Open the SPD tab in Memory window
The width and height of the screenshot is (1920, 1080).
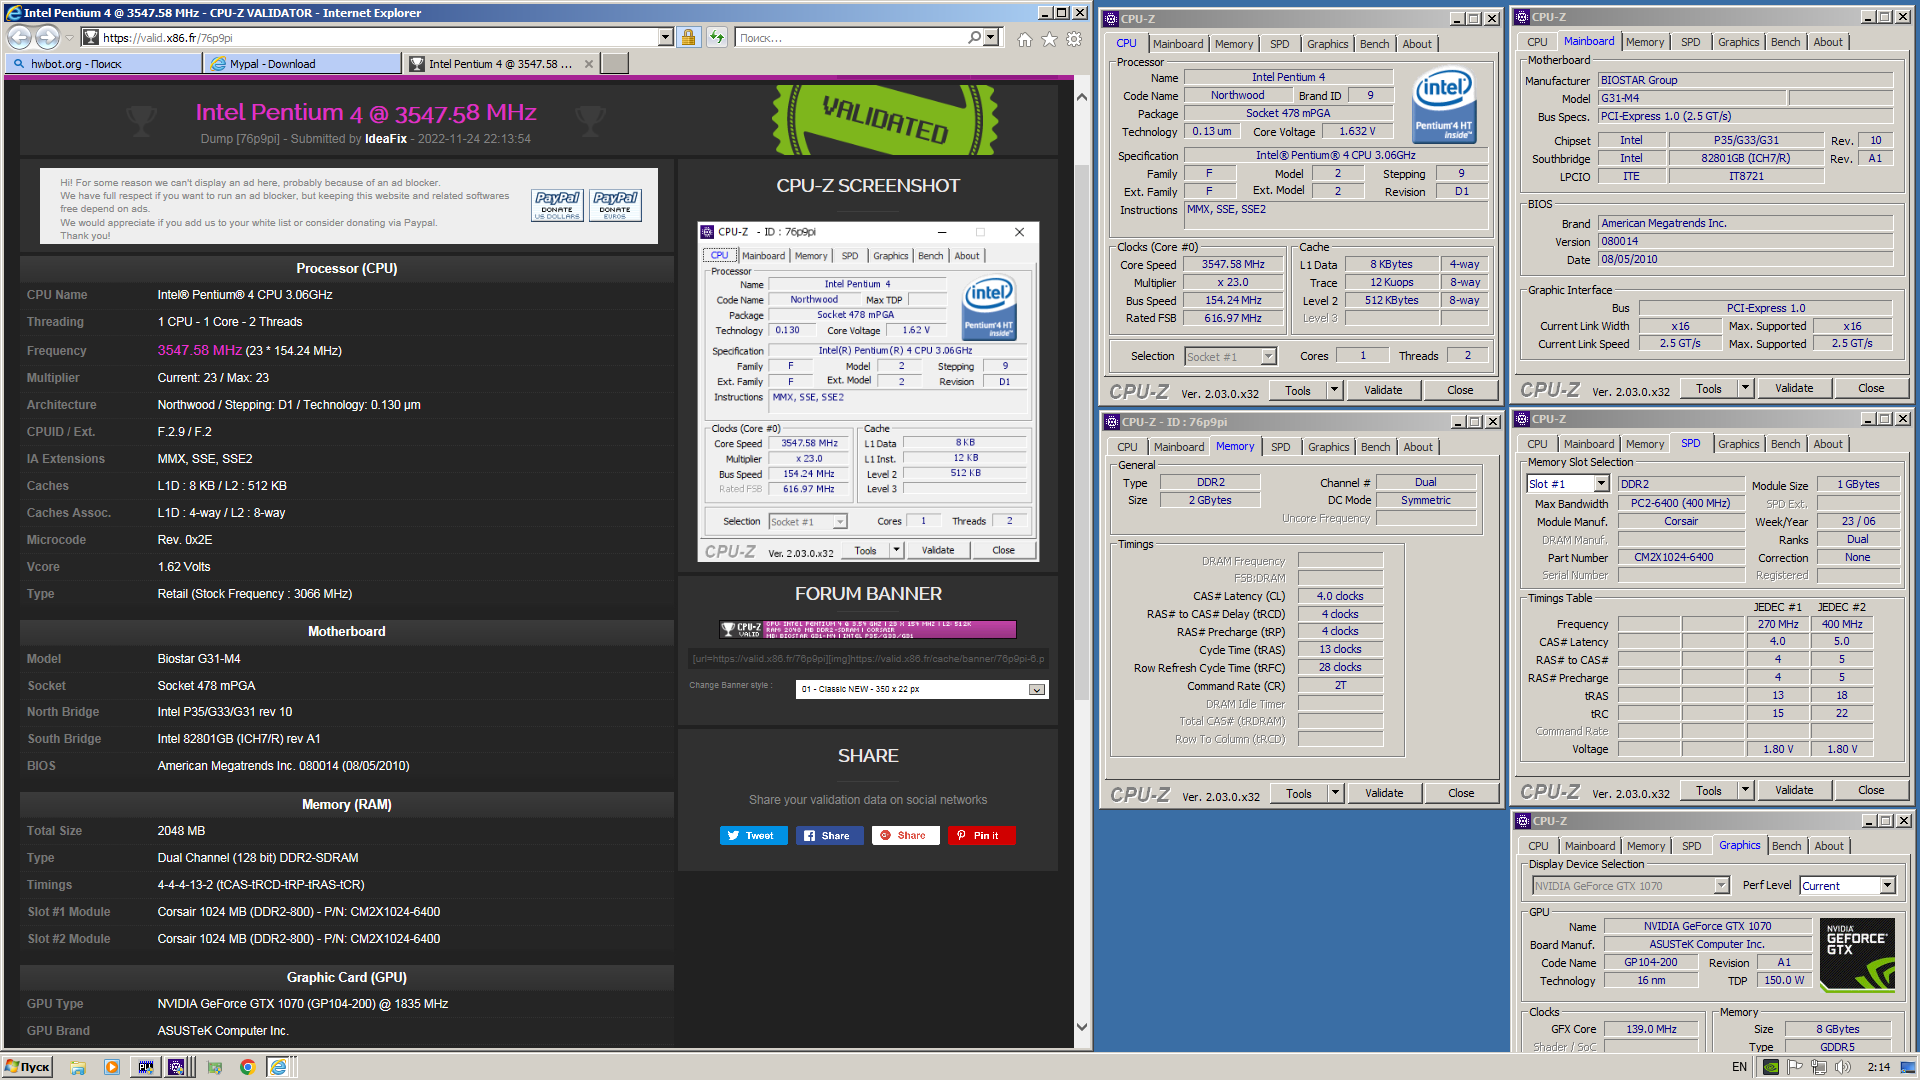pos(1281,447)
